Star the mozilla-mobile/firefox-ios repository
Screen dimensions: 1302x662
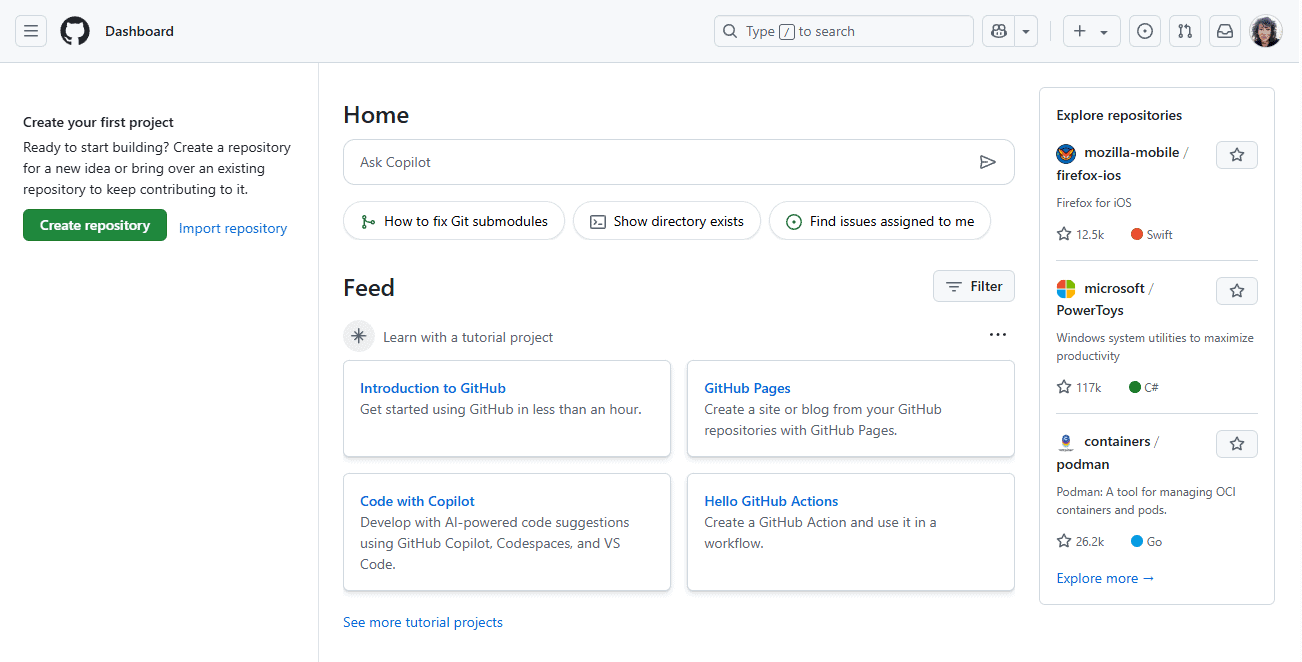coord(1236,154)
